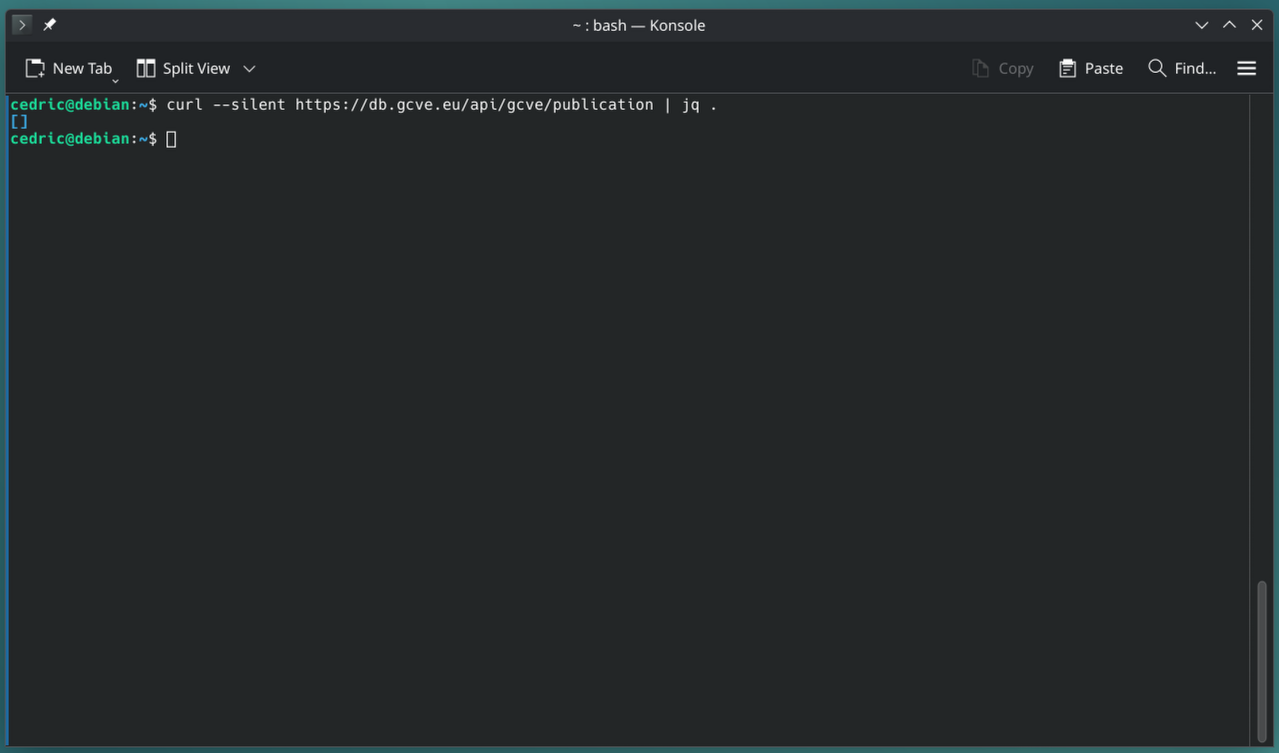Expand the New Tab profile dropdown arrow
Viewport: 1279px width, 753px height.
pos(115,80)
